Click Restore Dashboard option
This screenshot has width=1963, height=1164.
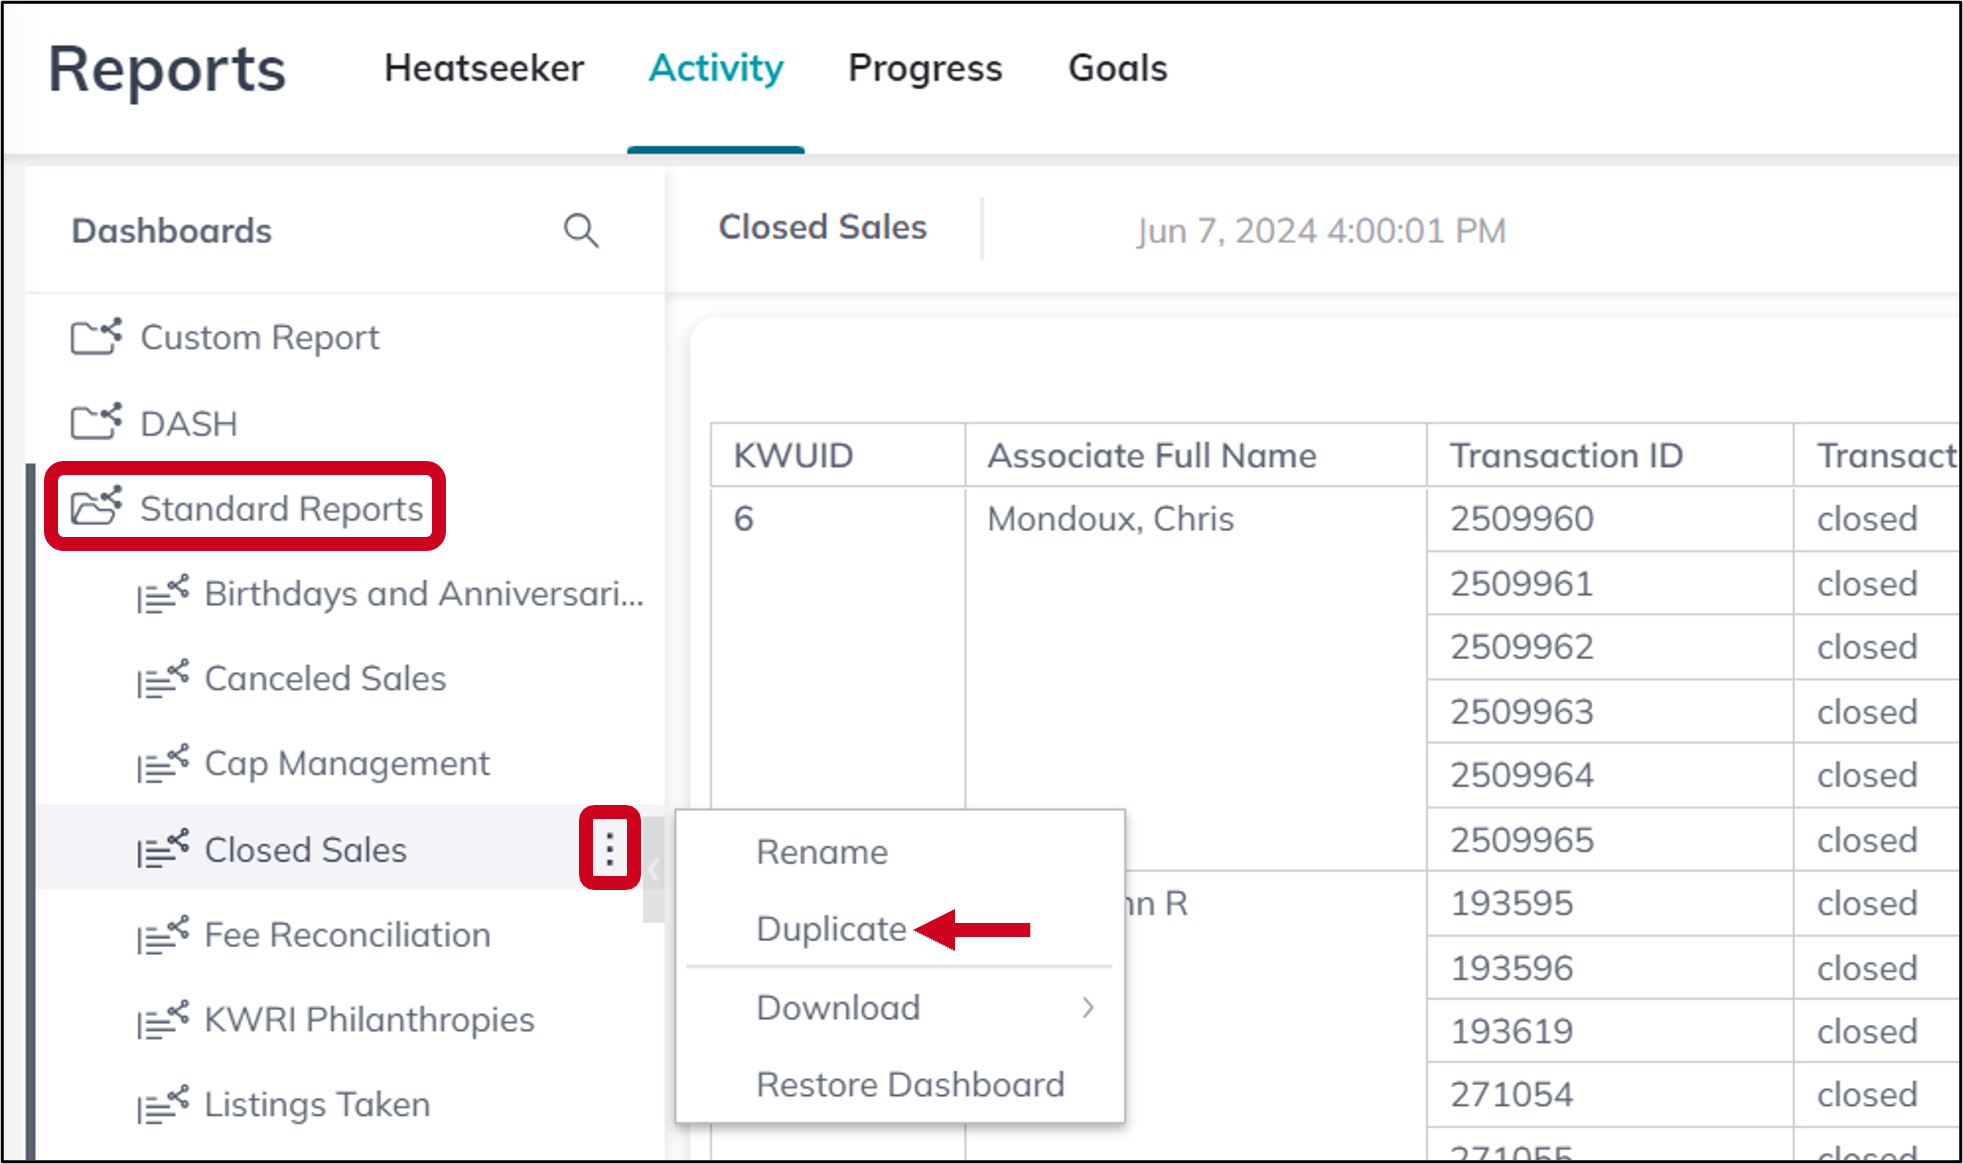[x=910, y=1083]
